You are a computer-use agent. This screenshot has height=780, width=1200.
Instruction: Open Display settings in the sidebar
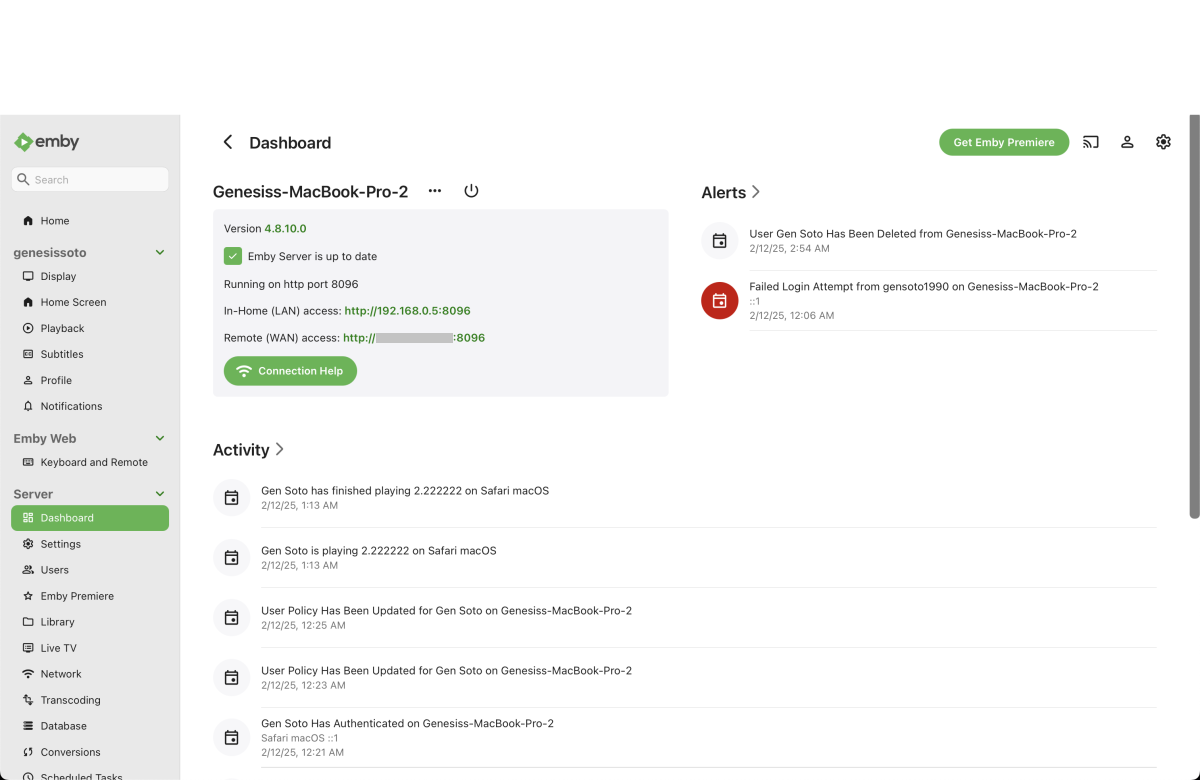[x=90, y=276]
